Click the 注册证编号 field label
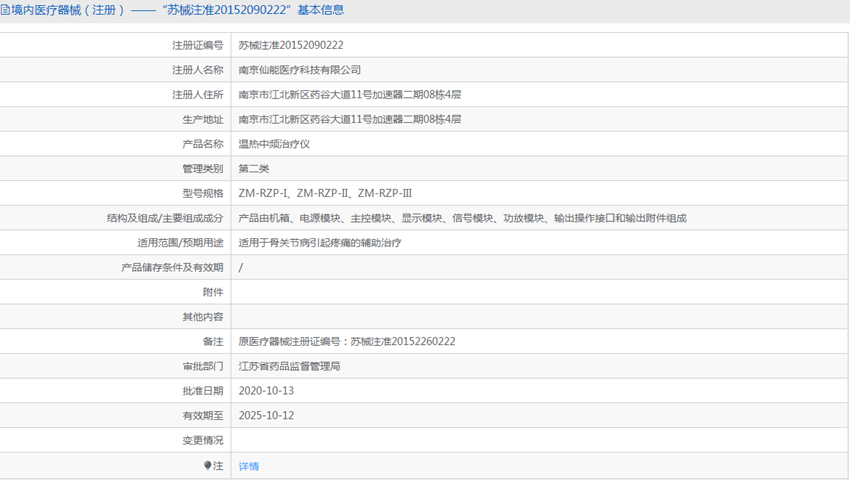Image resolution: width=850 pixels, height=480 pixels. pos(198,46)
